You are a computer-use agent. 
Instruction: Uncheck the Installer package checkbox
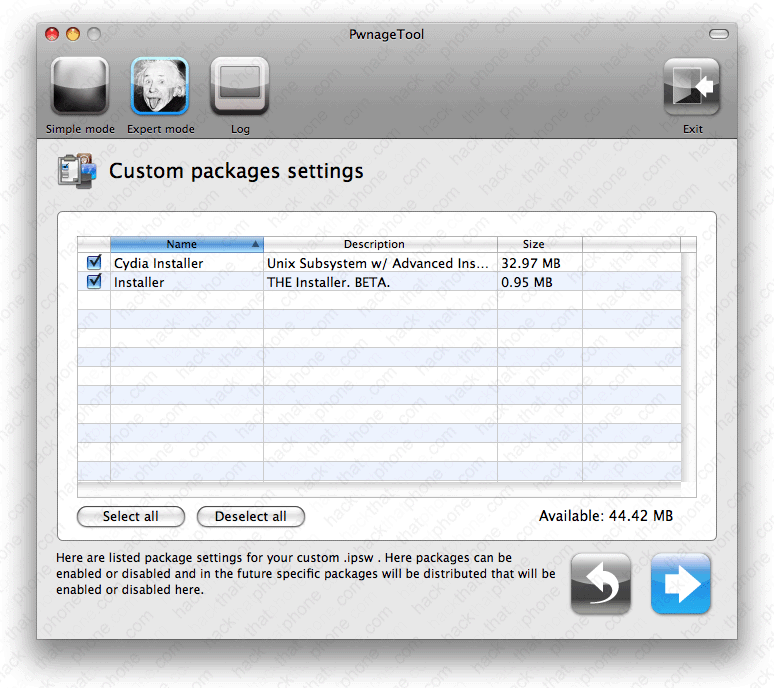(95, 282)
